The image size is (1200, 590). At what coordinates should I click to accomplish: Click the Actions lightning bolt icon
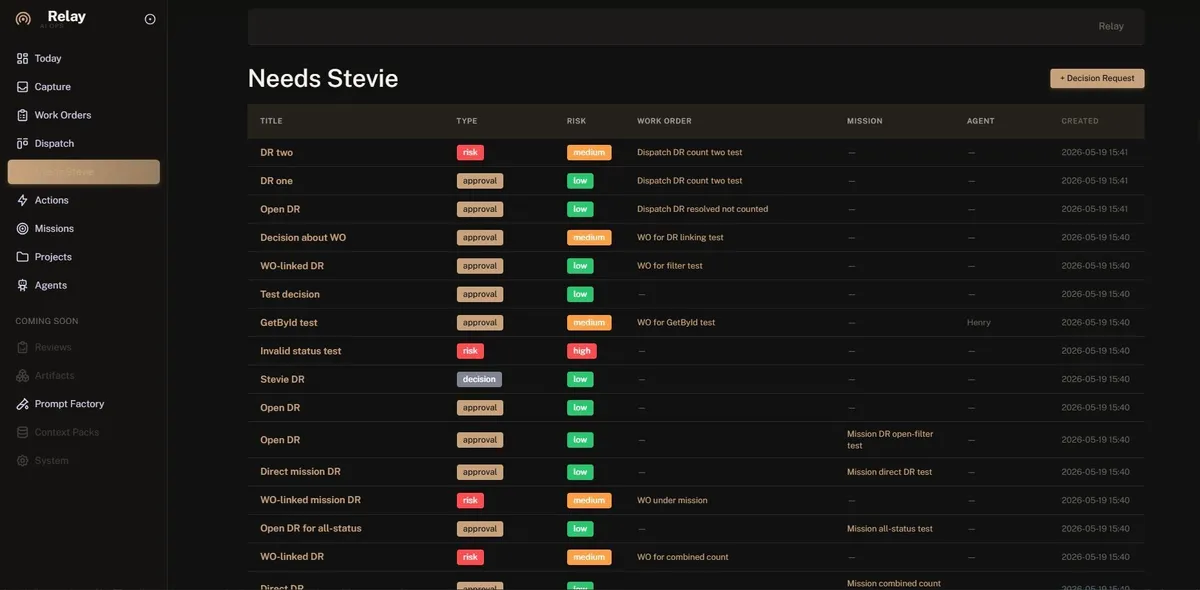point(23,200)
